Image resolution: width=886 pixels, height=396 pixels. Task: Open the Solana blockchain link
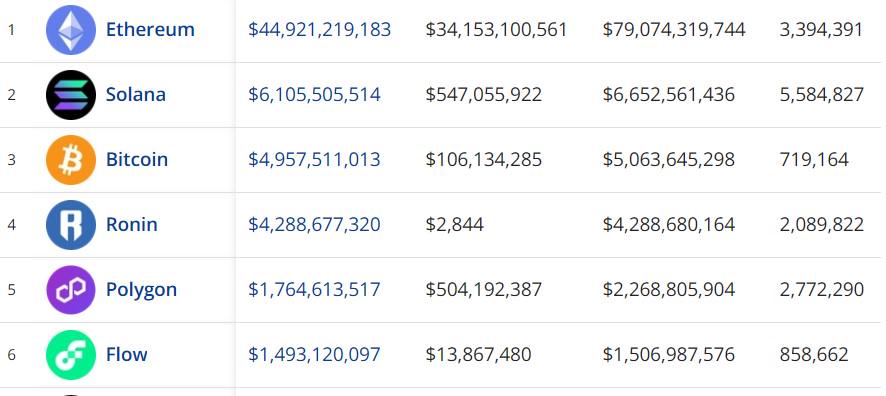pyautogui.click(x=136, y=94)
